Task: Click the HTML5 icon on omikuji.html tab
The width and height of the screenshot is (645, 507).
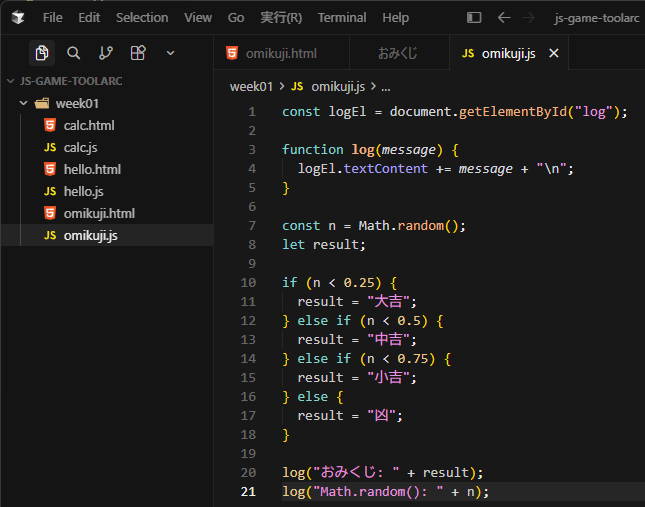Action: [232, 53]
